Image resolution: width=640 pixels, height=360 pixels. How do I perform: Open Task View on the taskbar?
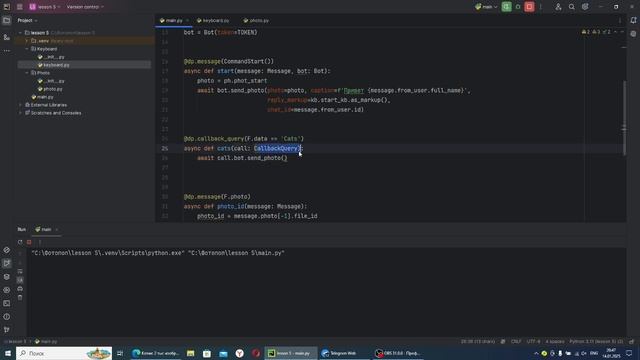point(120,353)
